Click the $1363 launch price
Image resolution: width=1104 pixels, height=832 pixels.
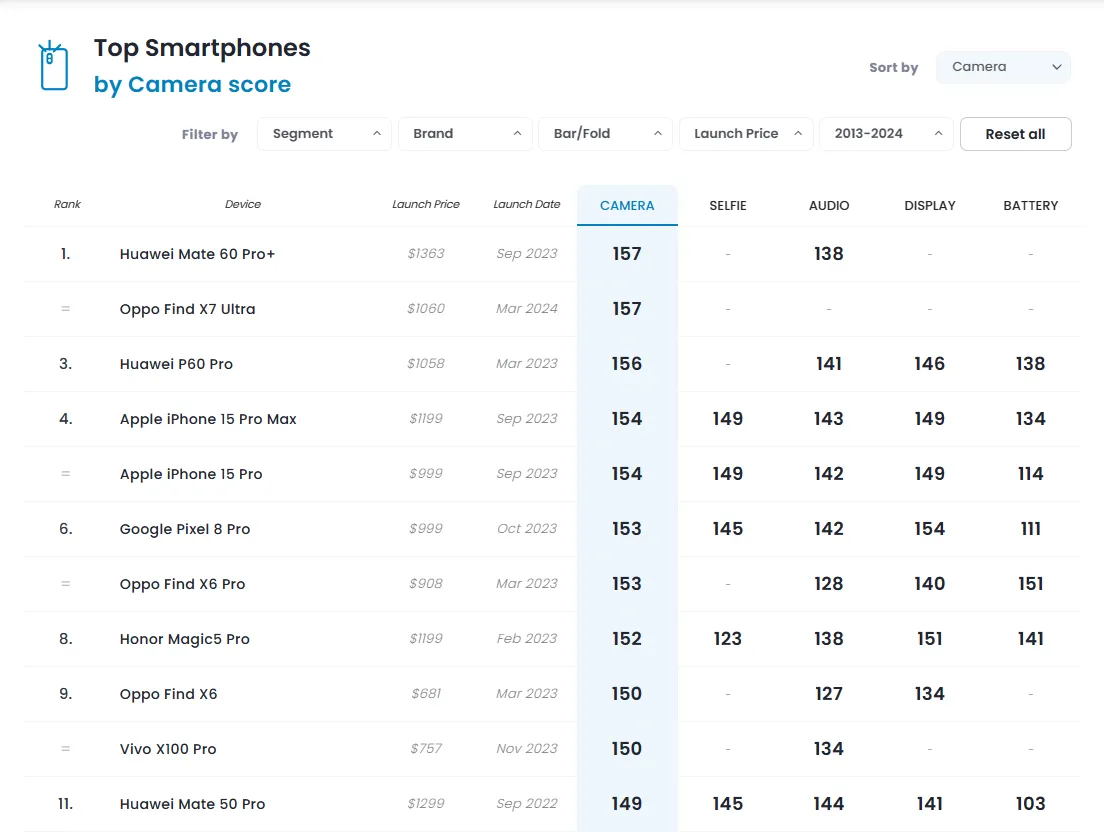[x=426, y=253]
